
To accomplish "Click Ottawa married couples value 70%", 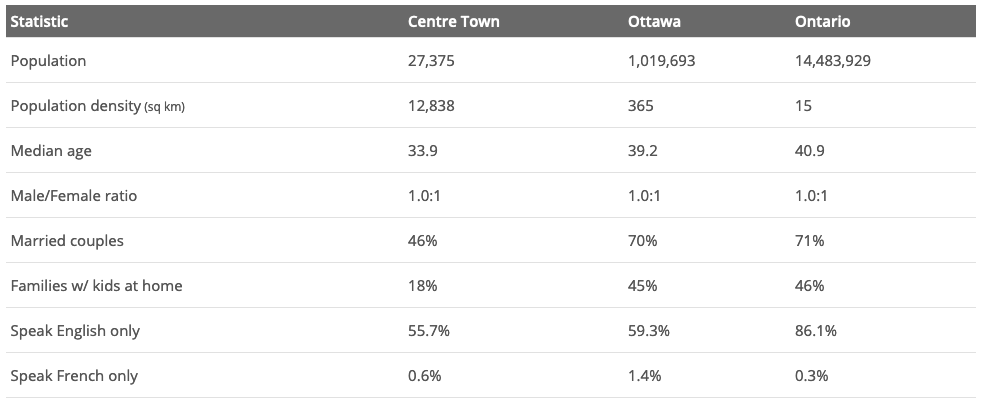I will [x=643, y=241].
